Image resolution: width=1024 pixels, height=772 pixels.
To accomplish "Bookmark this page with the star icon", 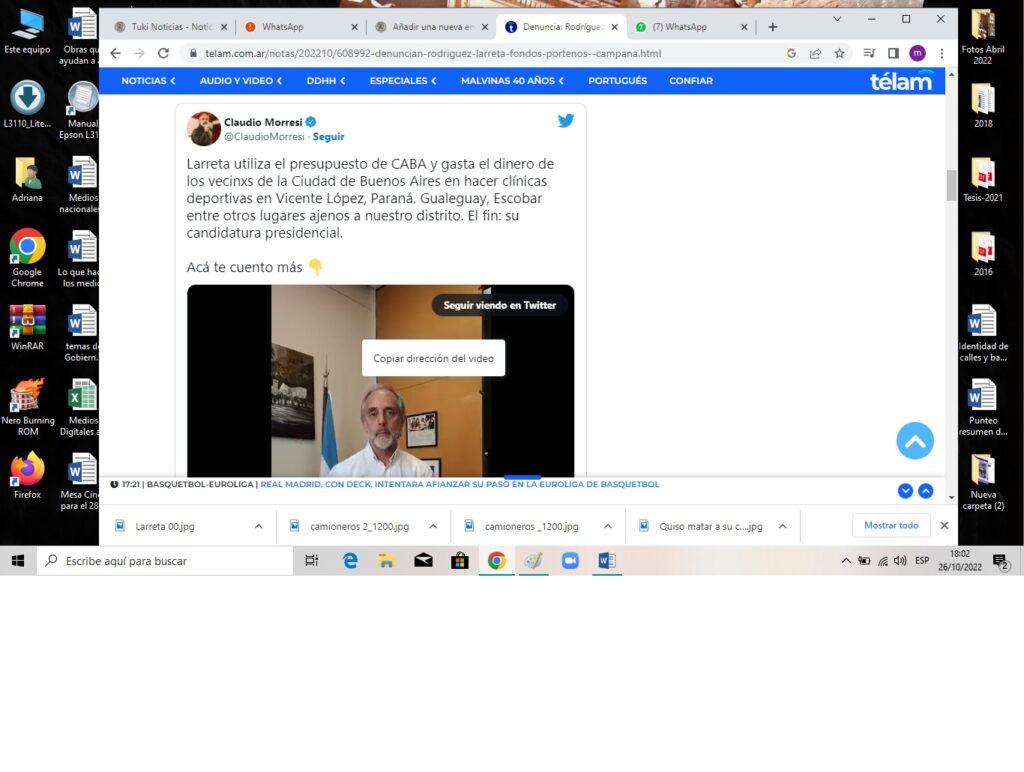I will click(x=840, y=53).
